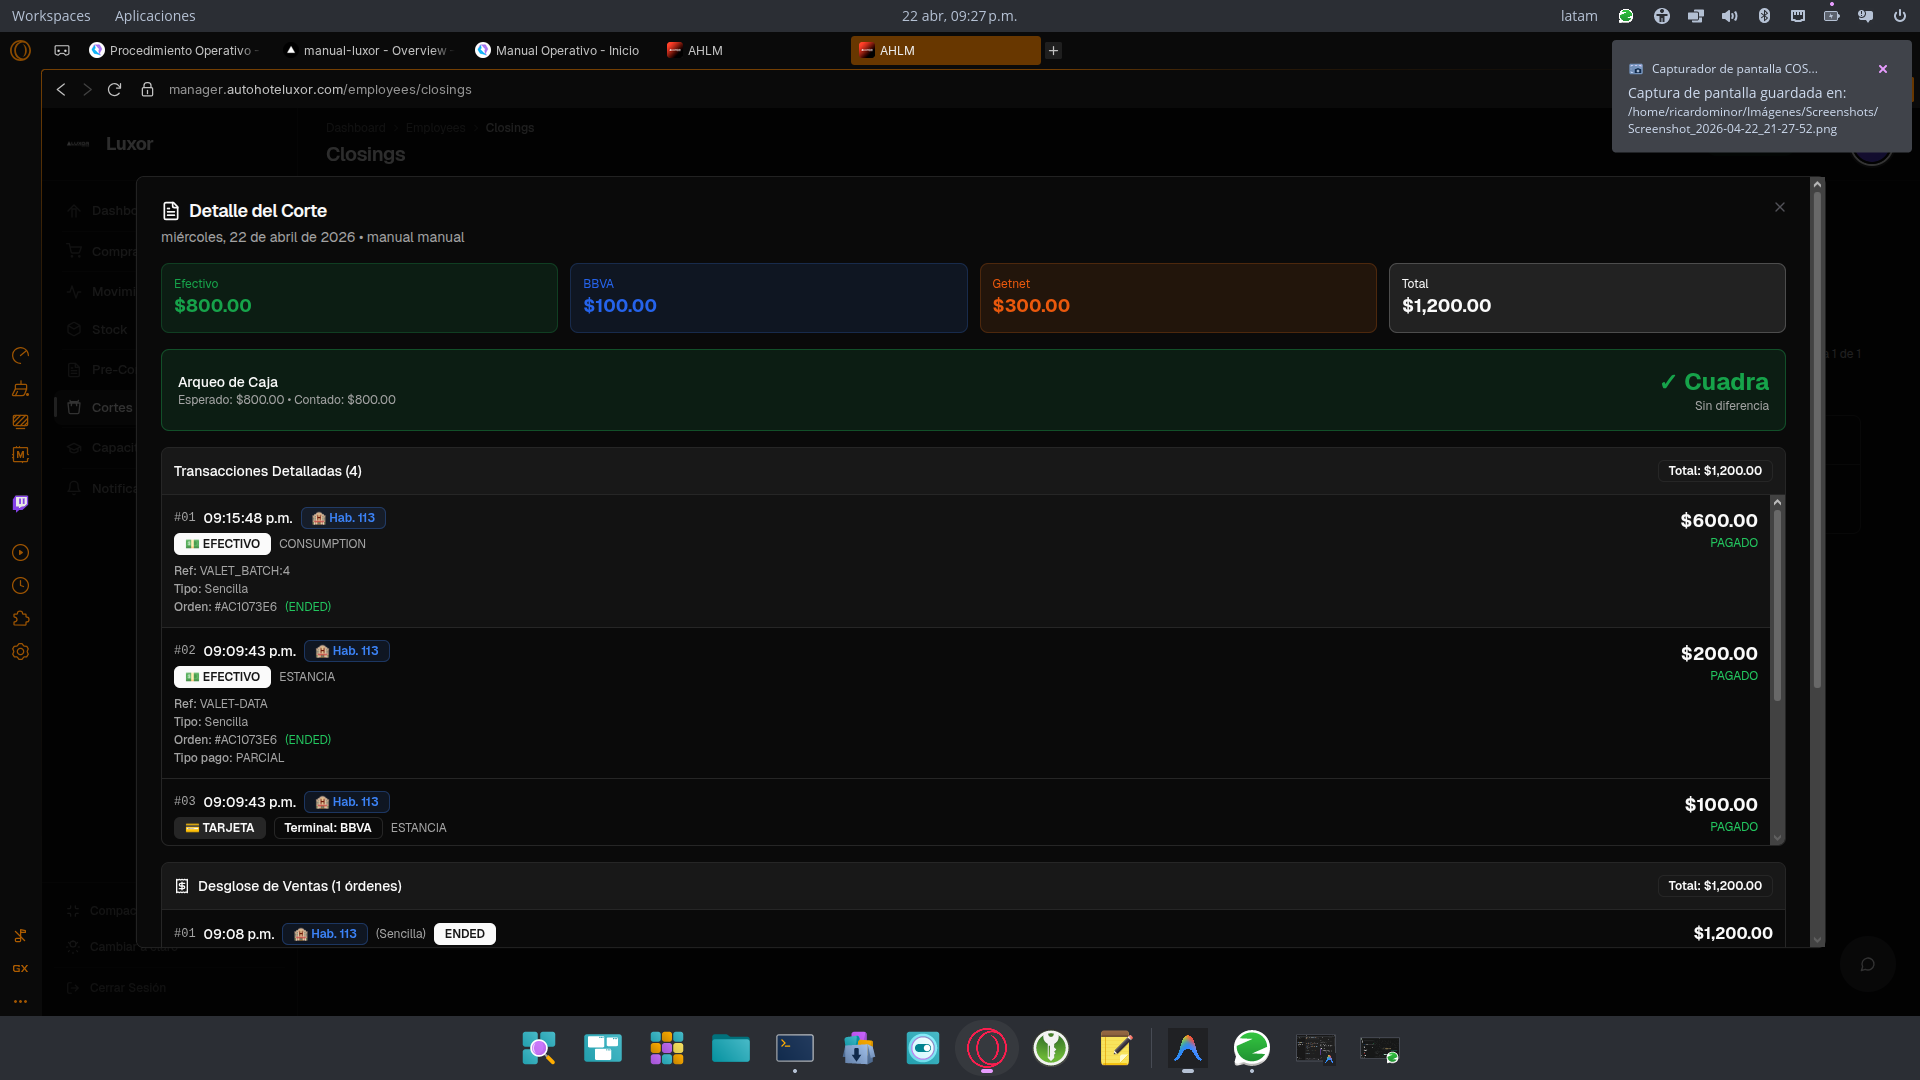
Task: Click the Hab. 113 badge on transaction #02
Action: [x=347, y=651]
